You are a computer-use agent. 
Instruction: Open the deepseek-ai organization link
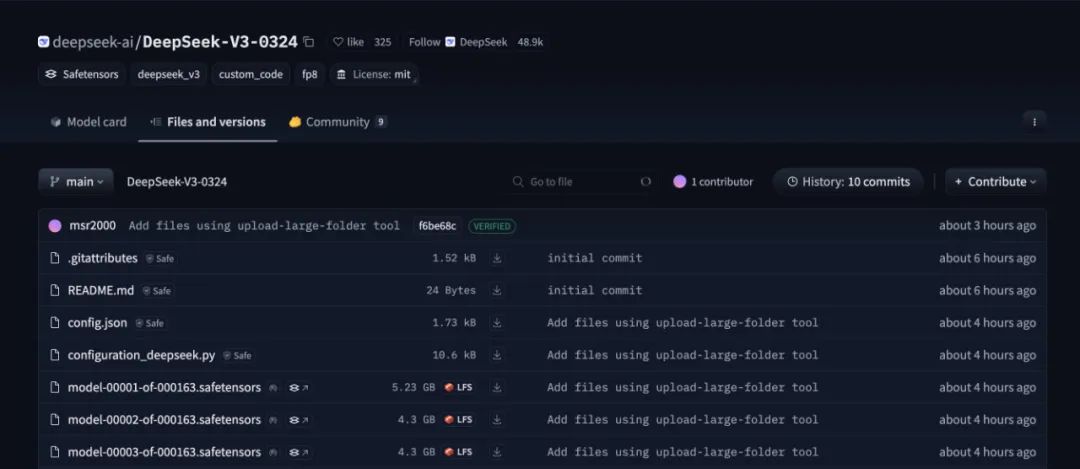pyautogui.click(x=92, y=42)
